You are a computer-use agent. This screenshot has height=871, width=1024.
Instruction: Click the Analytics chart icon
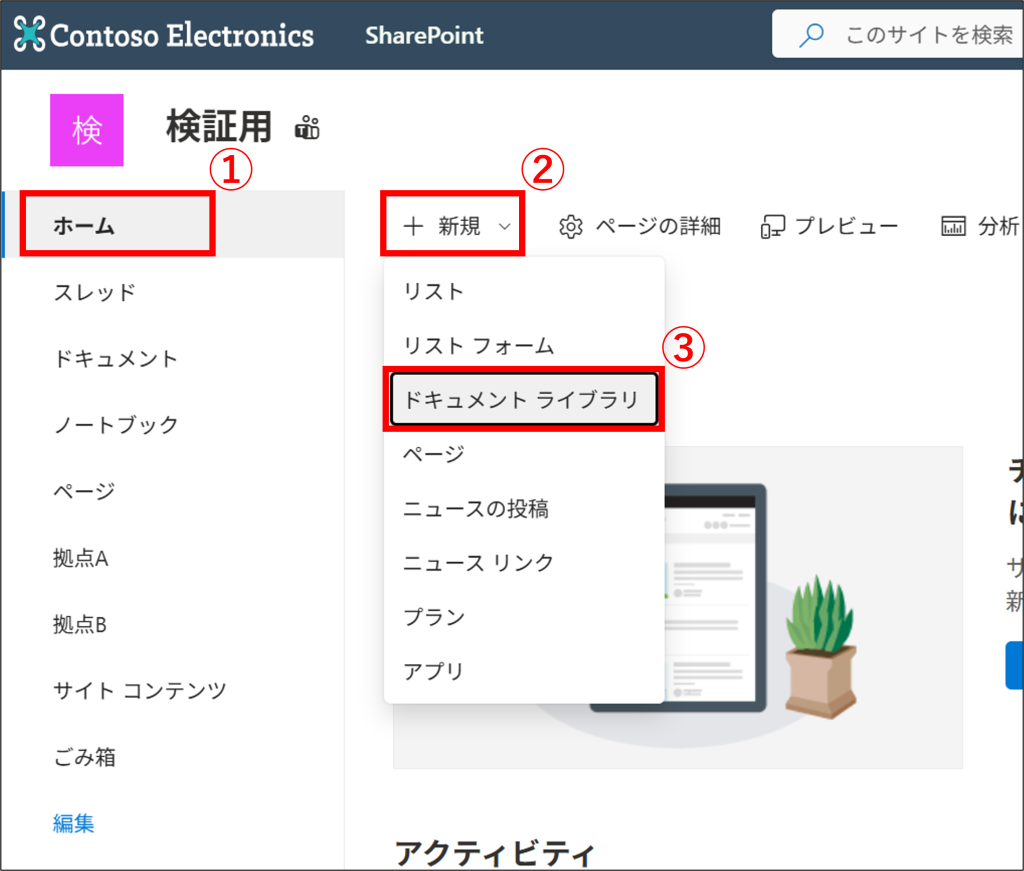point(953,227)
